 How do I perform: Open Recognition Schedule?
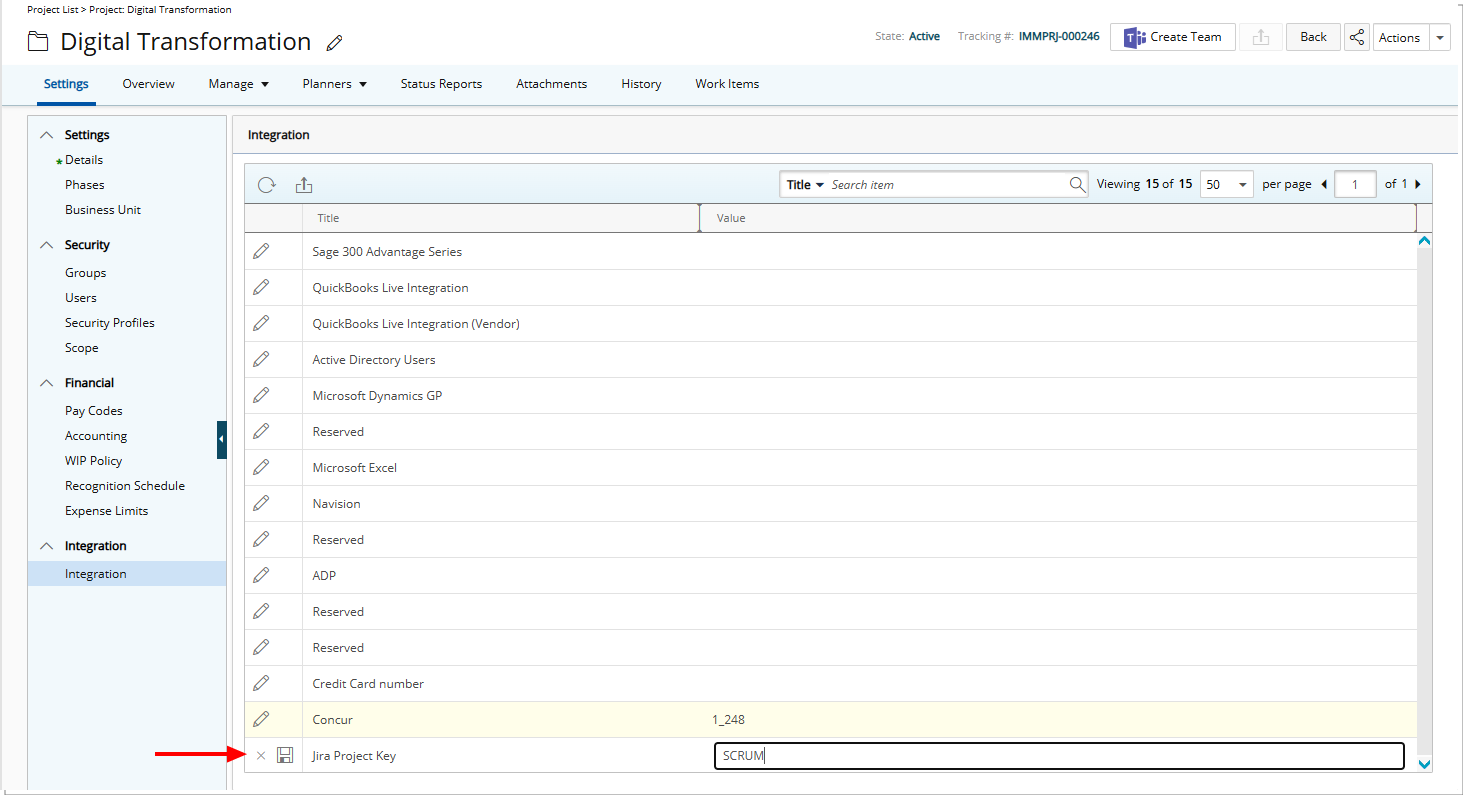(x=125, y=486)
